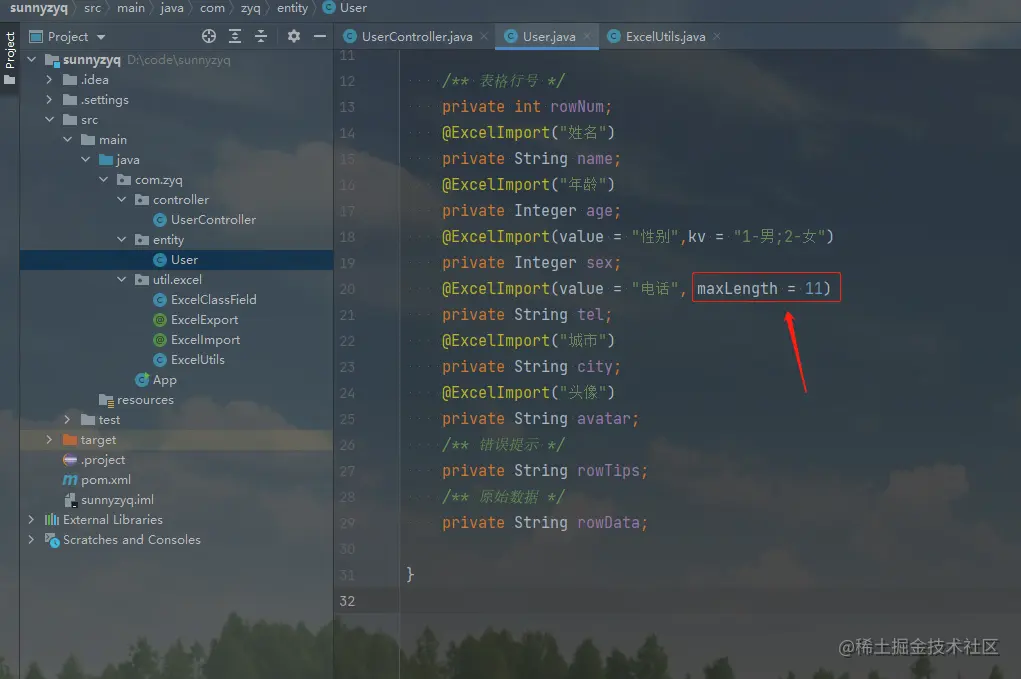Click the sunnyzyq breadcrumb in navigation bar
1021x679 pixels.
38,8
